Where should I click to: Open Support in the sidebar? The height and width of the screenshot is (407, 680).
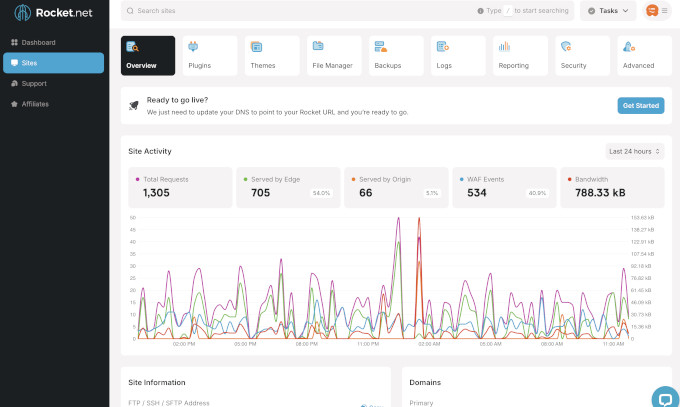click(54, 83)
